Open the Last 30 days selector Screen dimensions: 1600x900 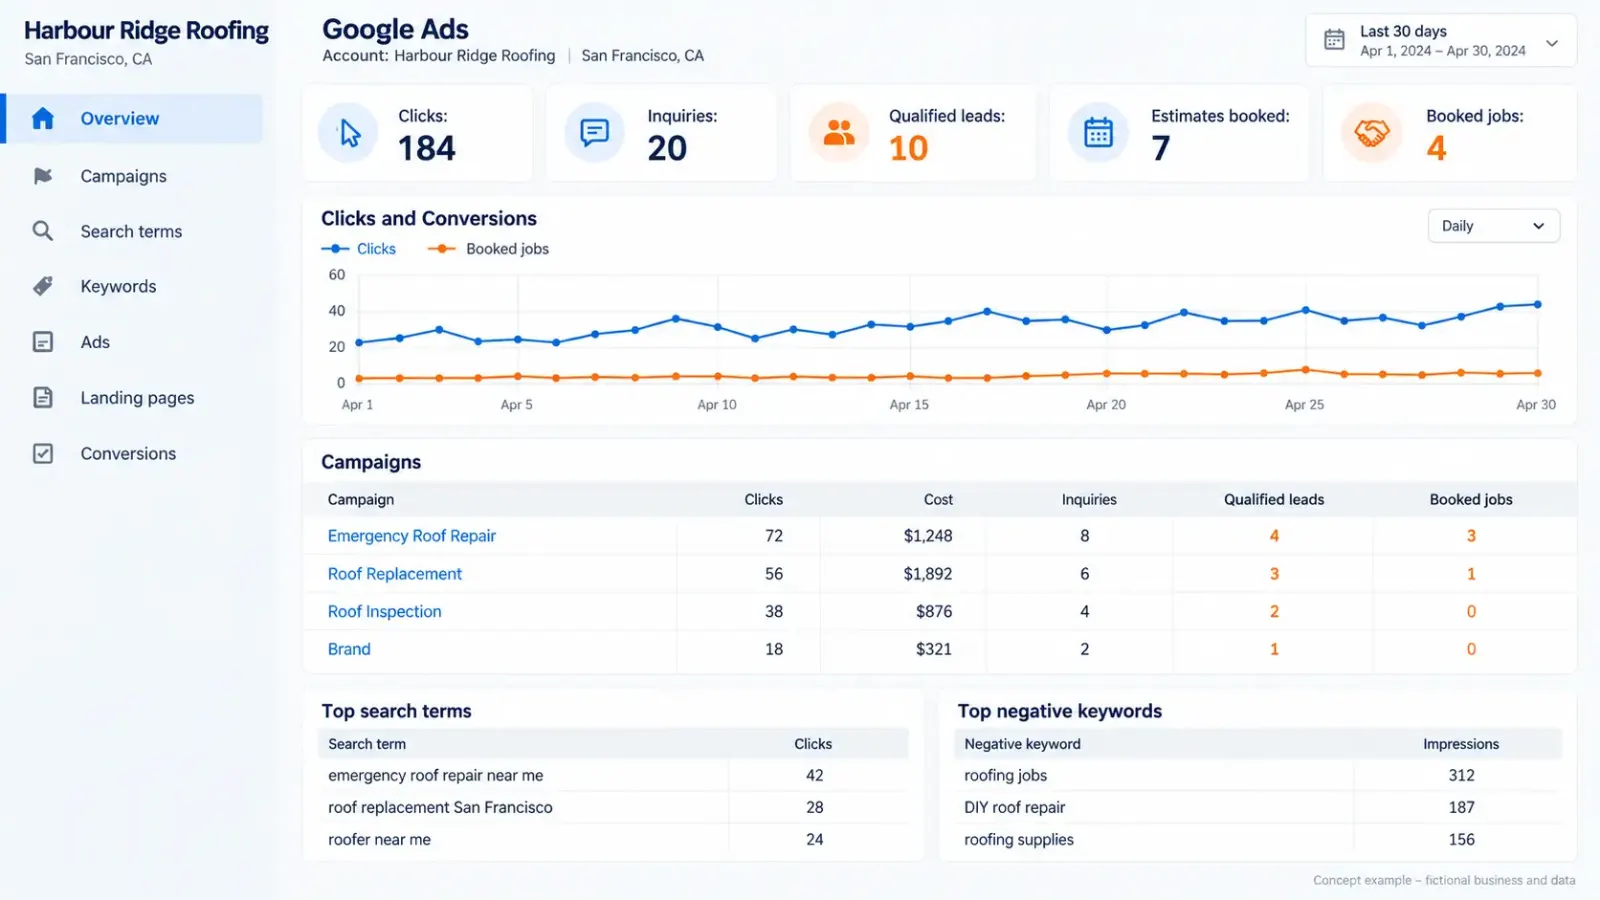[1441, 41]
